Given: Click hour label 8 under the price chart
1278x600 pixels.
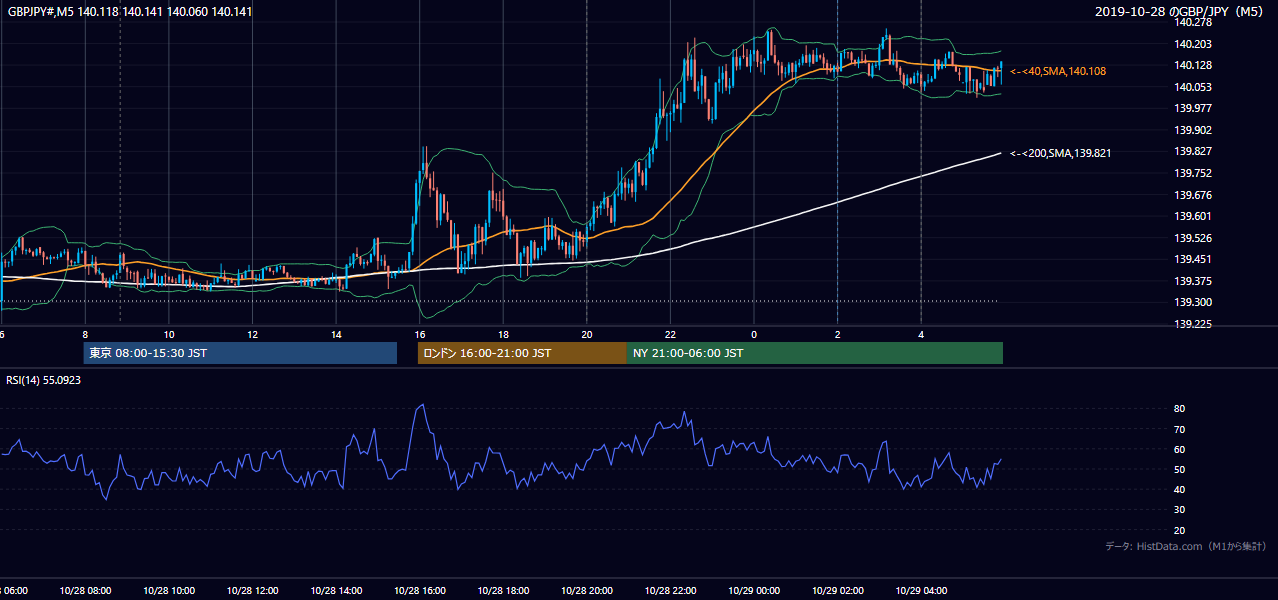Looking at the screenshot, I should [85, 334].
